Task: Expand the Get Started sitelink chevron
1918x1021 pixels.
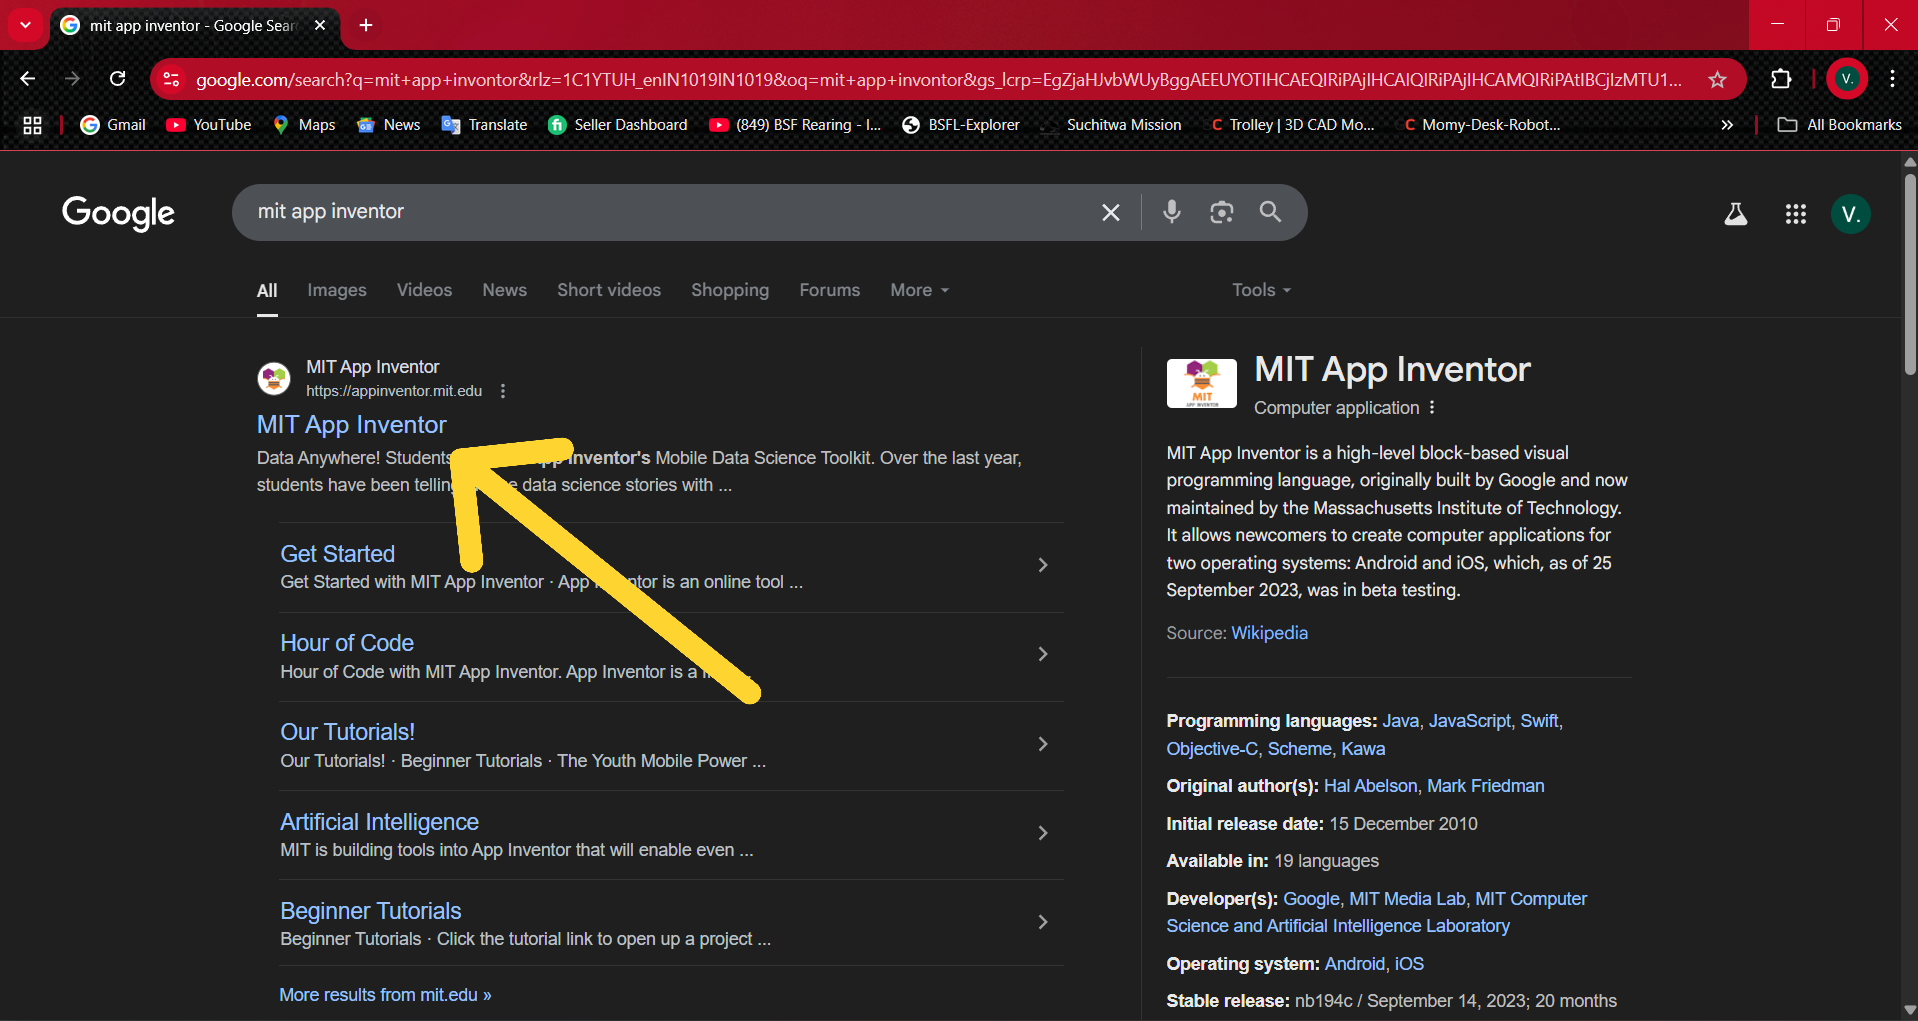Action: point(1042,565)
